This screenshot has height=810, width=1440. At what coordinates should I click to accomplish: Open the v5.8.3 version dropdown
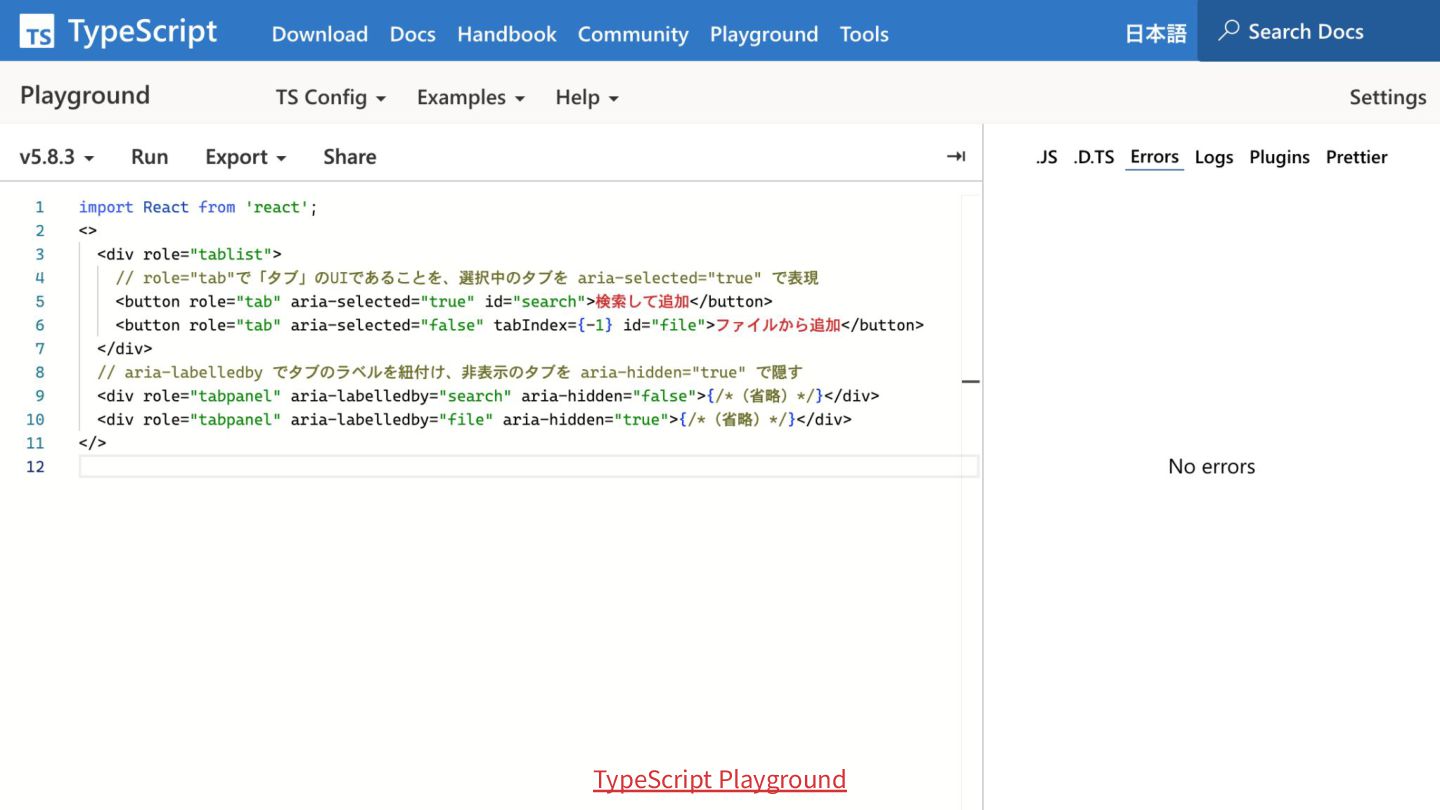coord(57,157)
